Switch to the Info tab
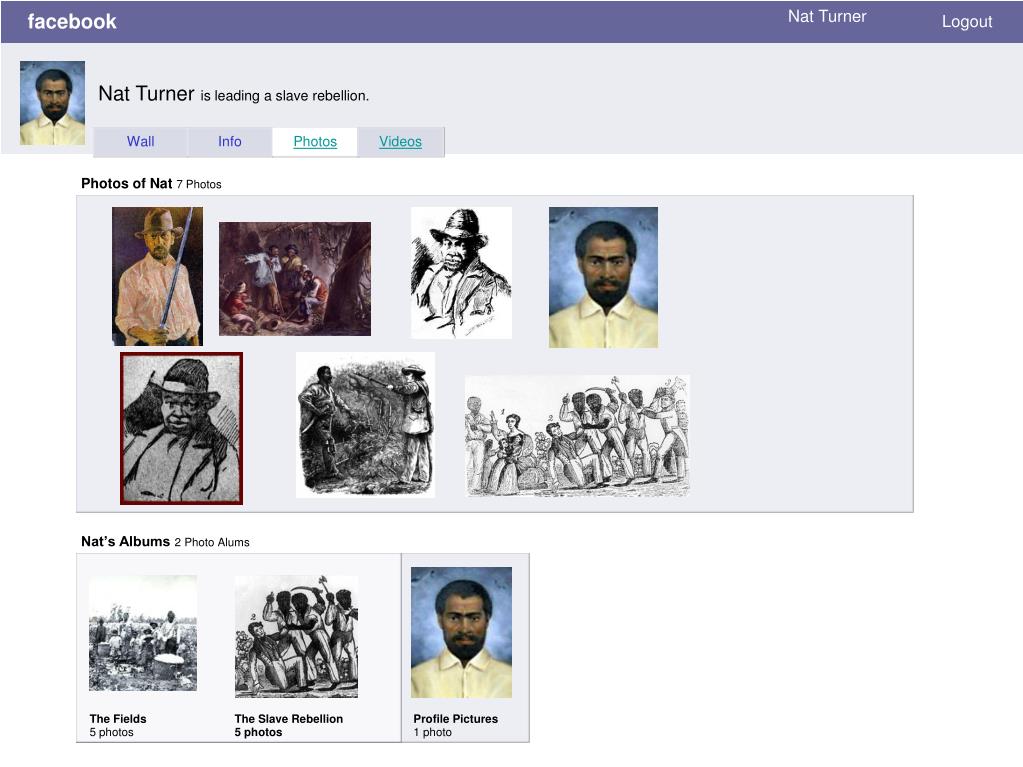Viewport: 1023px width, 767px height. (230, 142)
